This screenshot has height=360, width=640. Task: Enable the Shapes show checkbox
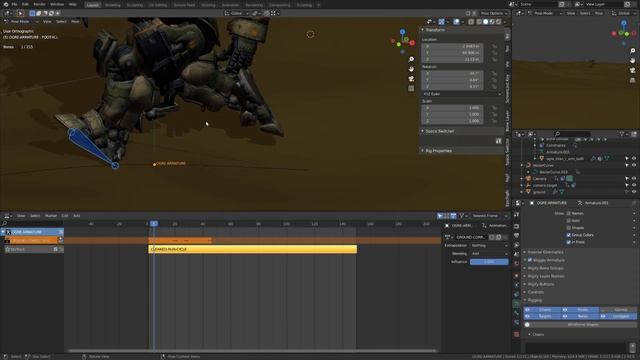click(x=569, y=228)
